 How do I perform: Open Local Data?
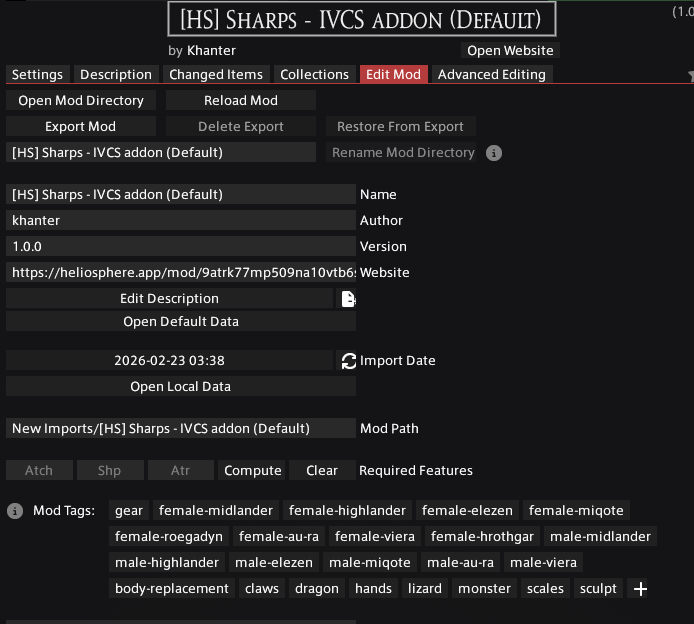pyautogui.click(x=180, y=387)
